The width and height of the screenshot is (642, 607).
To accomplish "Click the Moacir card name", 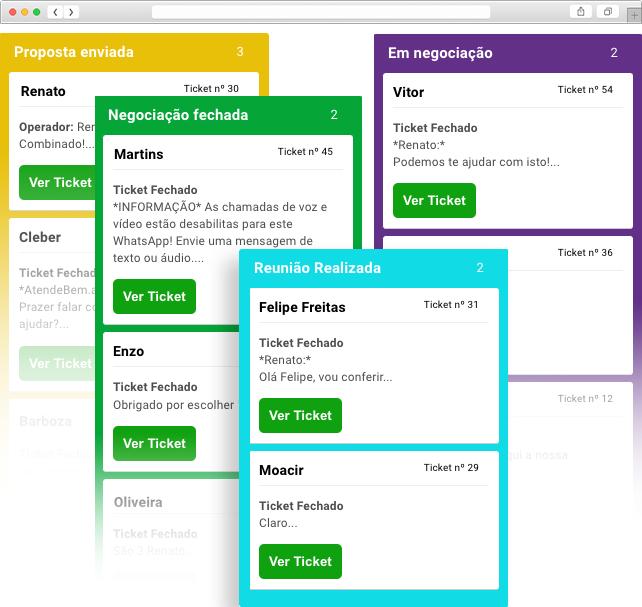I will point(281,470).
